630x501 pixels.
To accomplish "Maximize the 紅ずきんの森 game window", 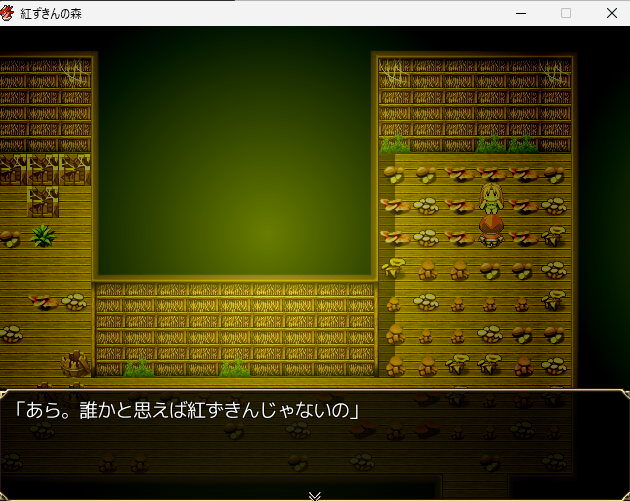I will click(566, 13).
